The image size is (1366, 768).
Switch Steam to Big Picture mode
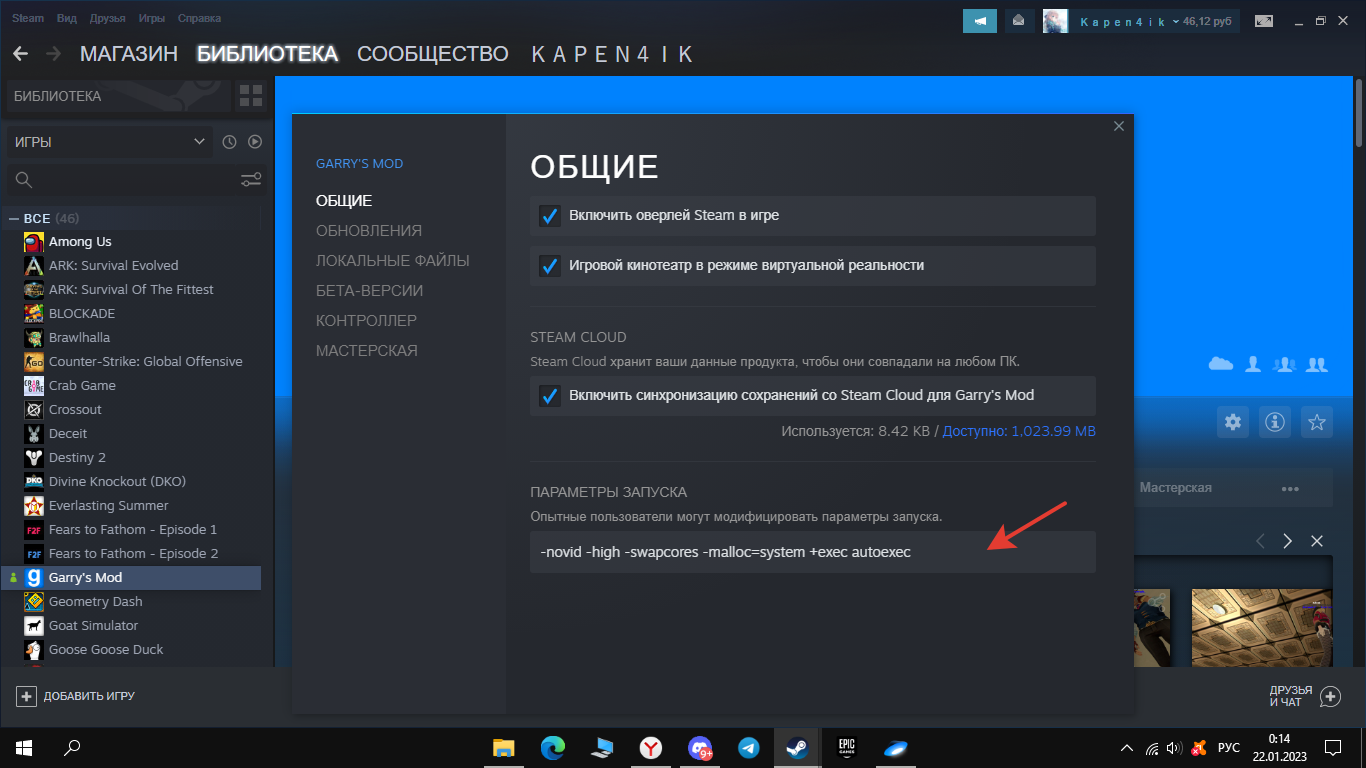pos(1264,21)
